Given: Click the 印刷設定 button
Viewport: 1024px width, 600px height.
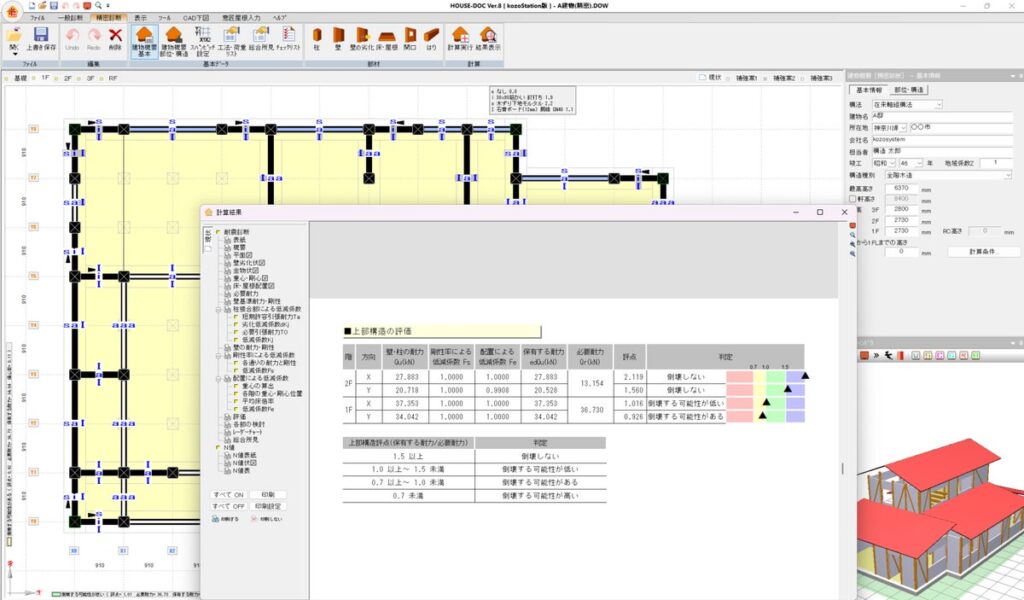Looking at the screenshot, I should tap(268, 506).
